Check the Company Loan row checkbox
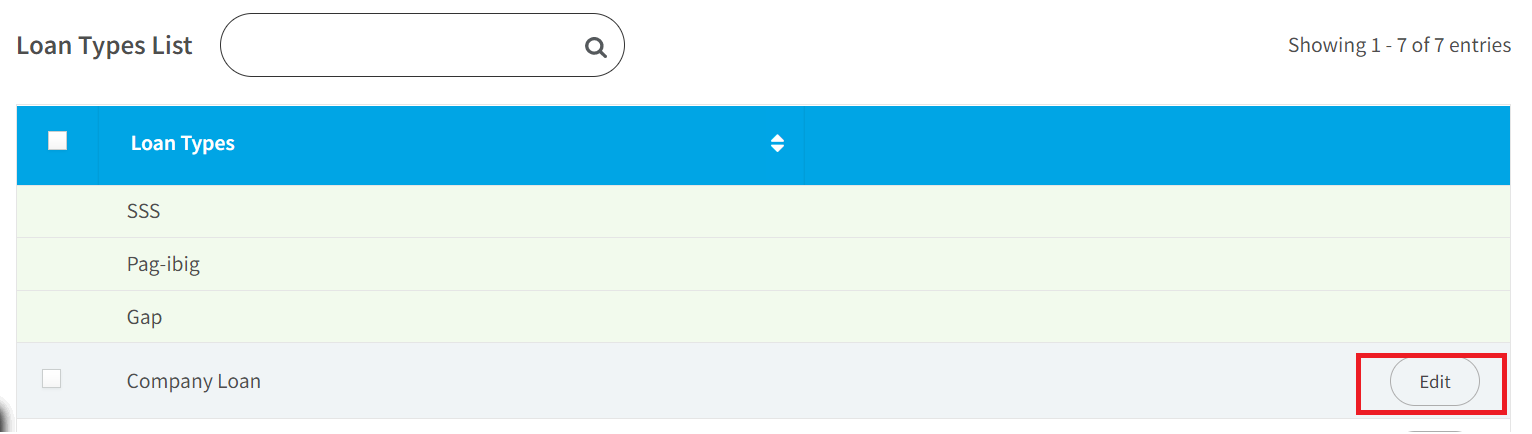The height and width of the screenshot is (434, 1532). click(52, 379)
